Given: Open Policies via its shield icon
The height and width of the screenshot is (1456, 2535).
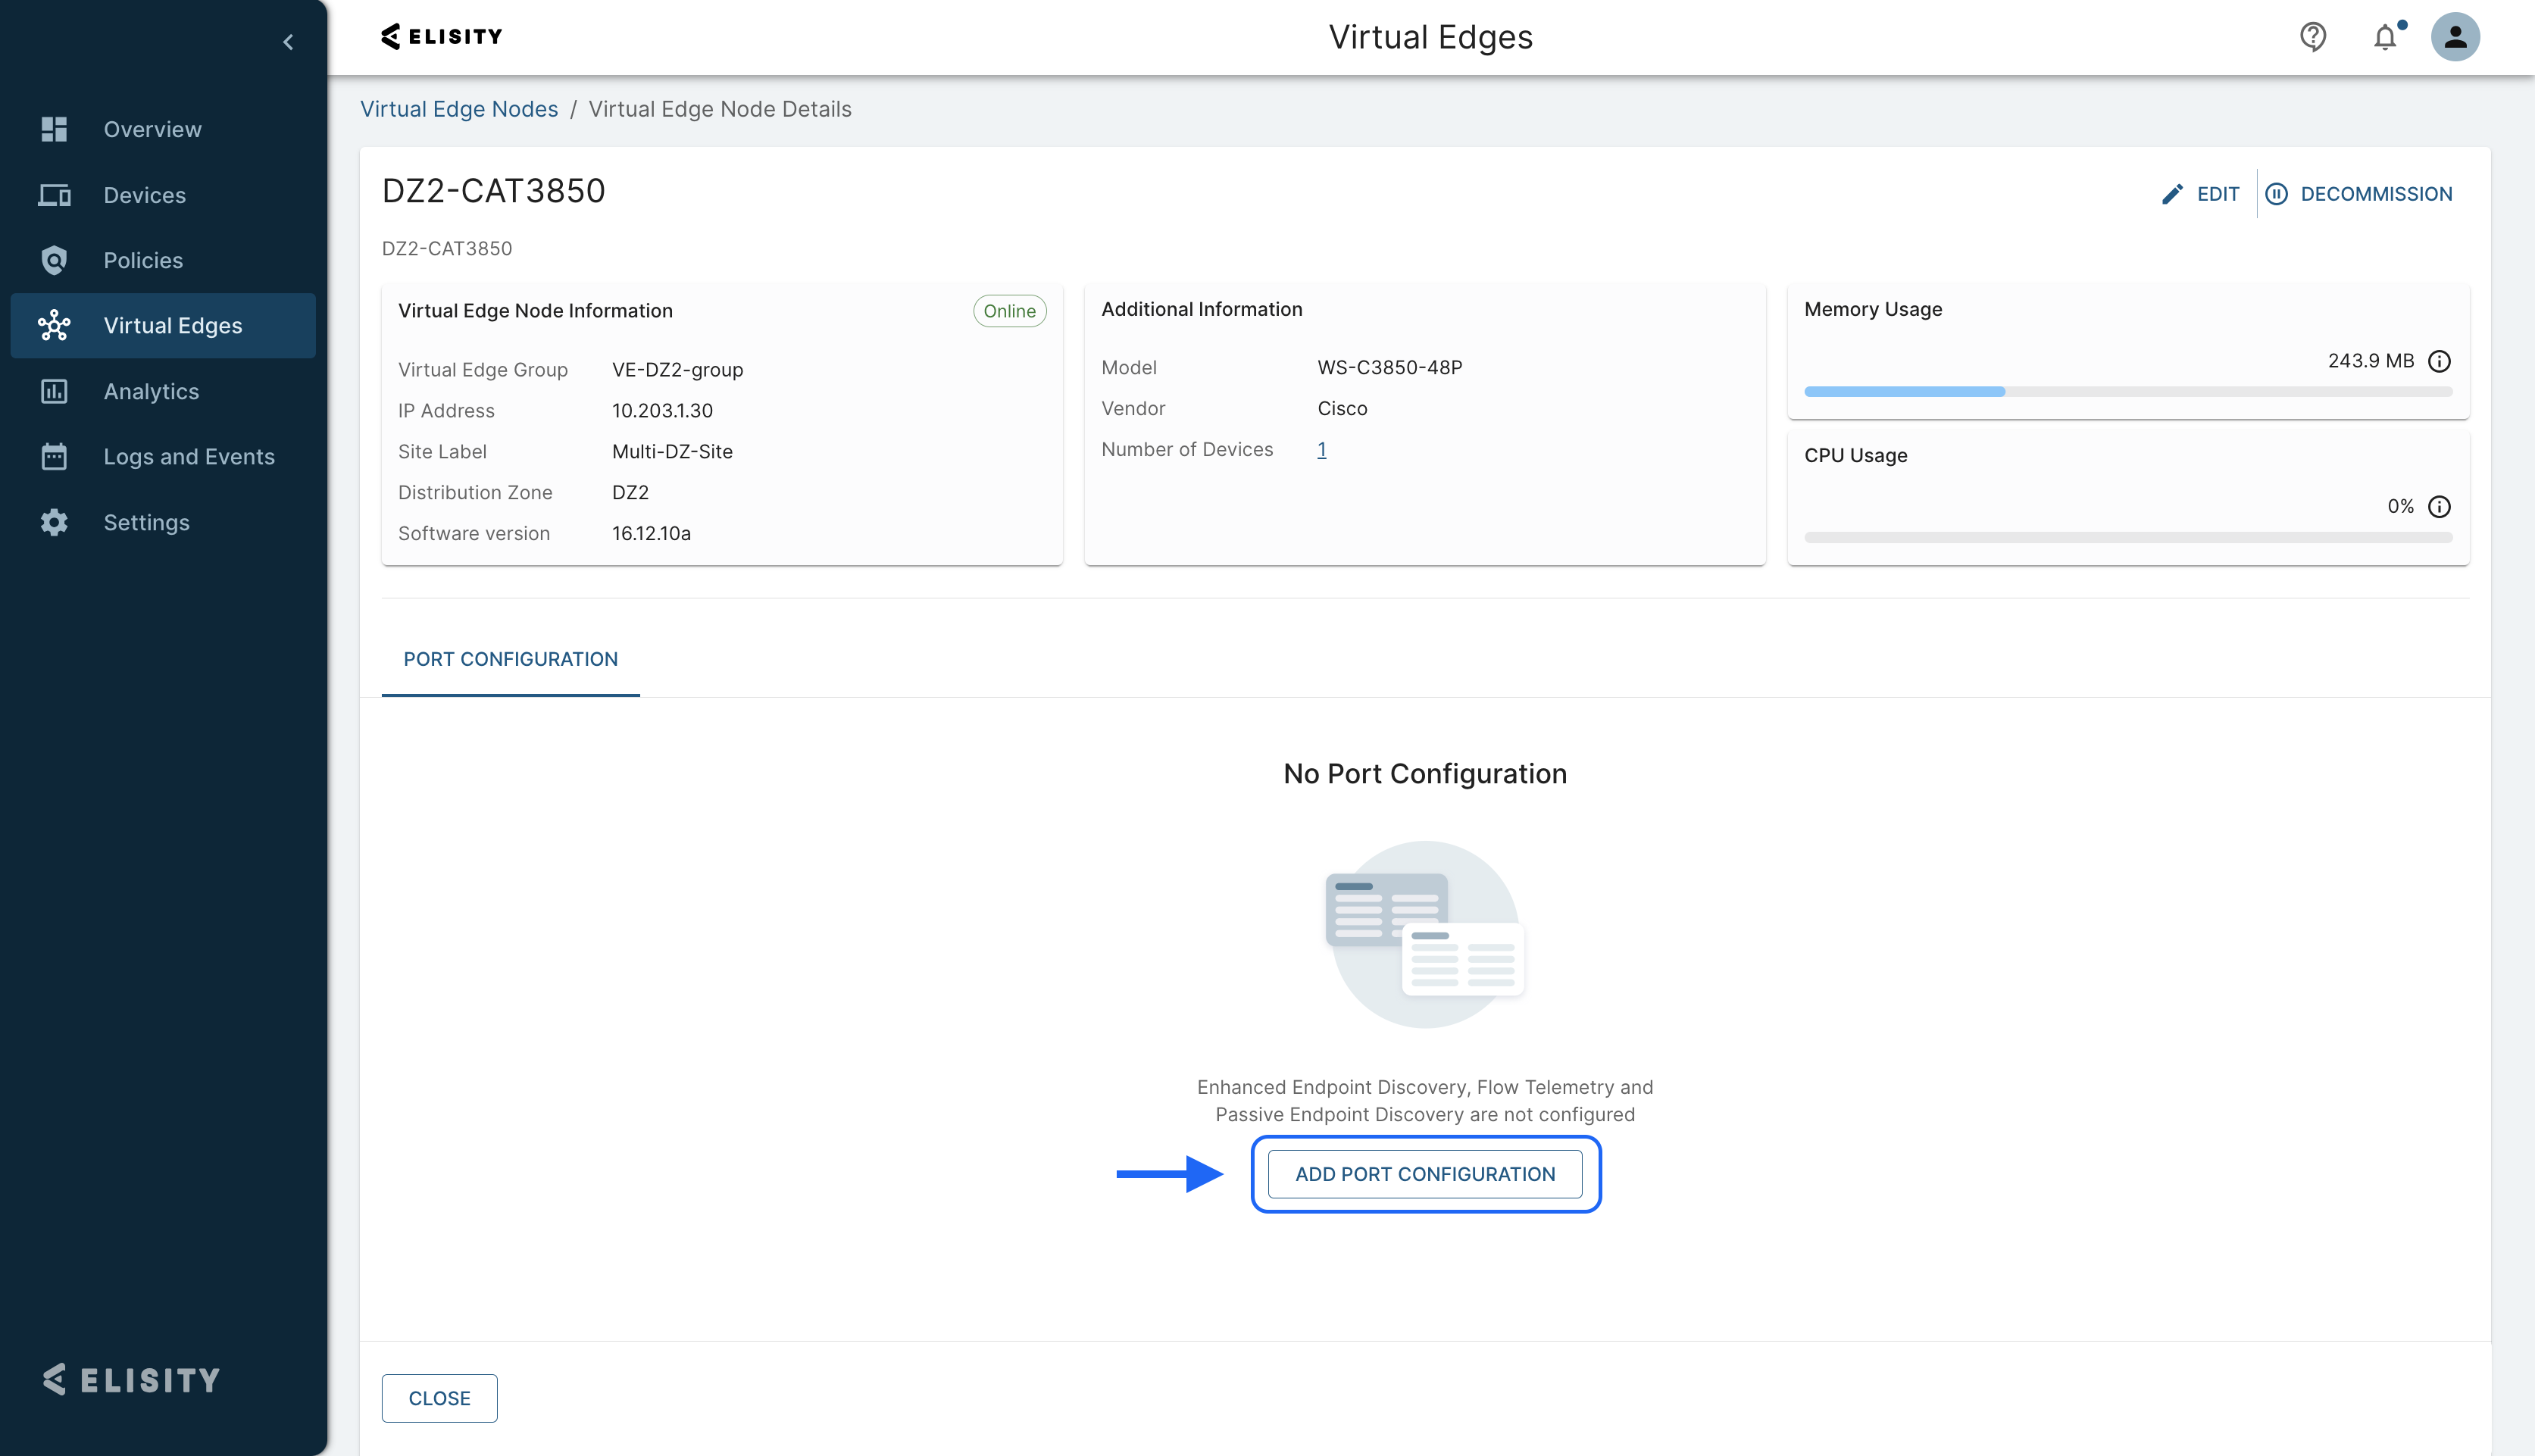Looking at the screenshot, I should (54, 260).
